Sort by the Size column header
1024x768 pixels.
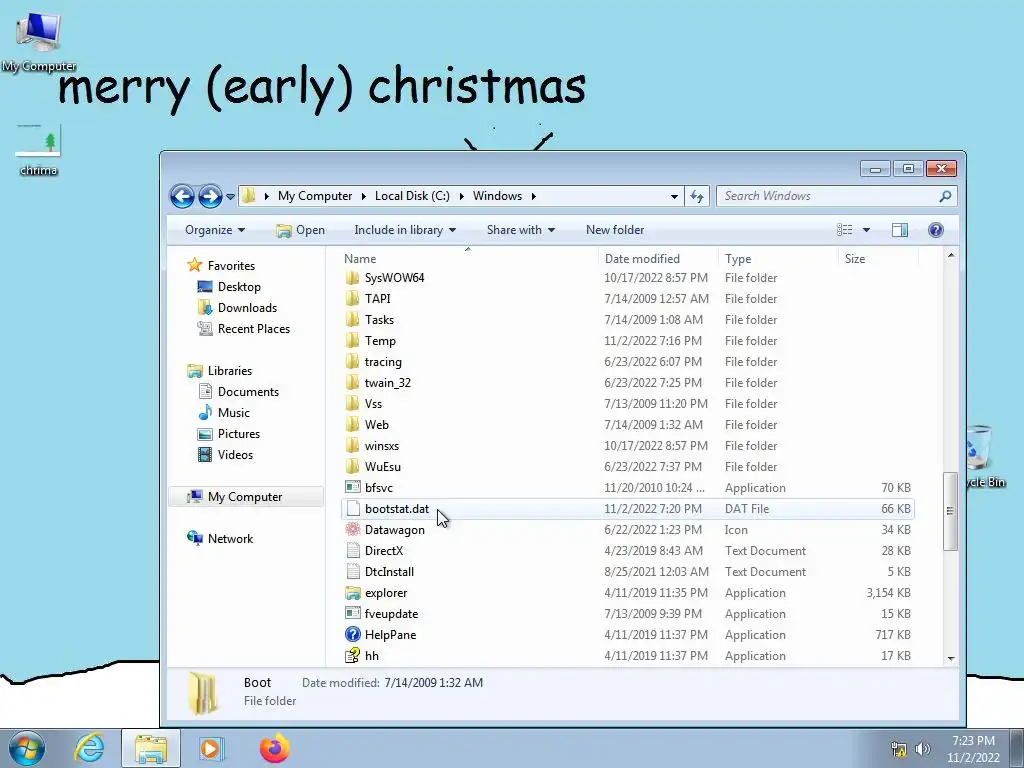(x=855, y=259)
